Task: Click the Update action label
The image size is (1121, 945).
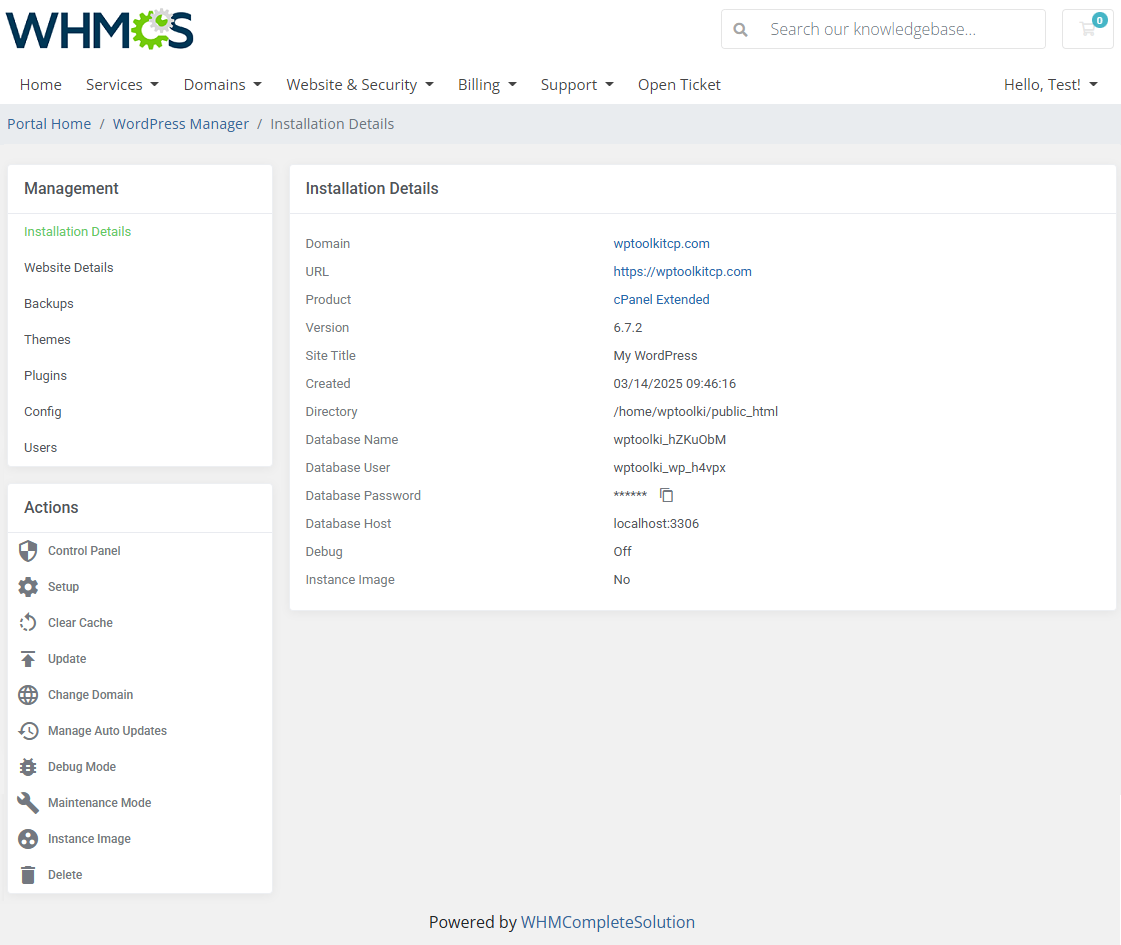Action: click(x=67, y=659)
